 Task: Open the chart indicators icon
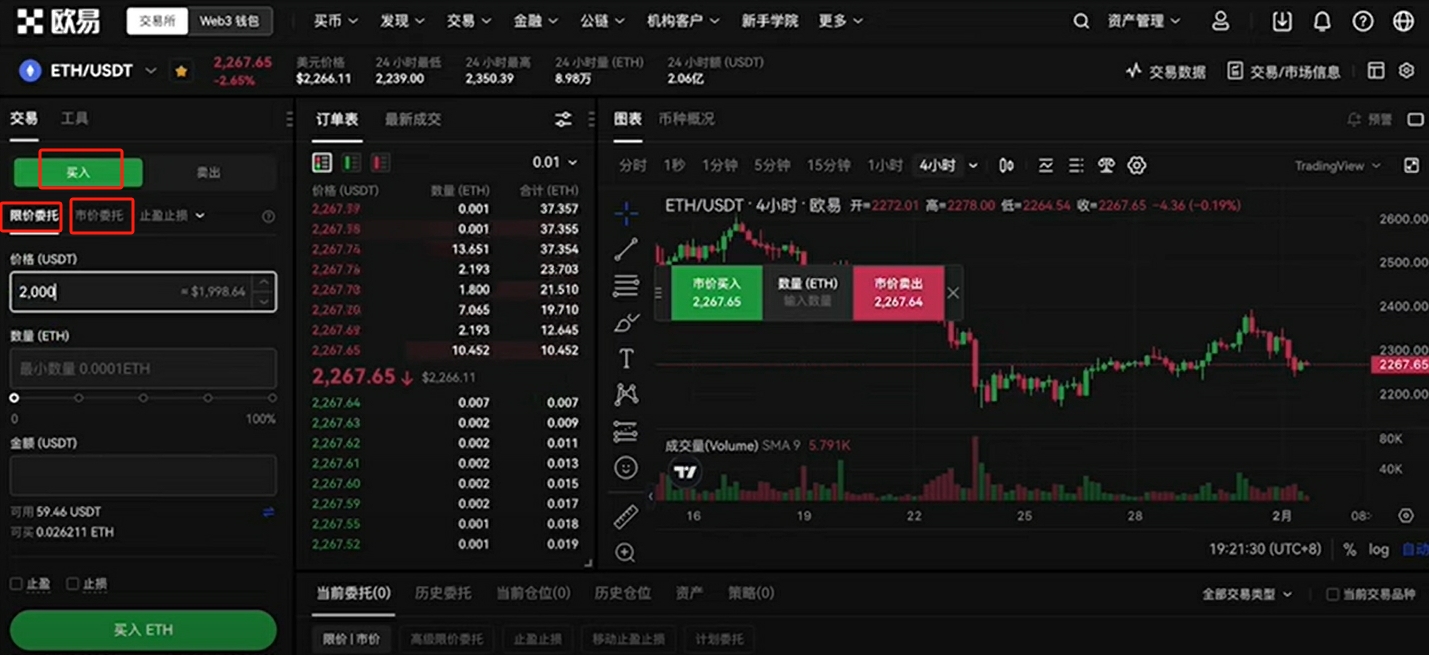[1046, 166]
